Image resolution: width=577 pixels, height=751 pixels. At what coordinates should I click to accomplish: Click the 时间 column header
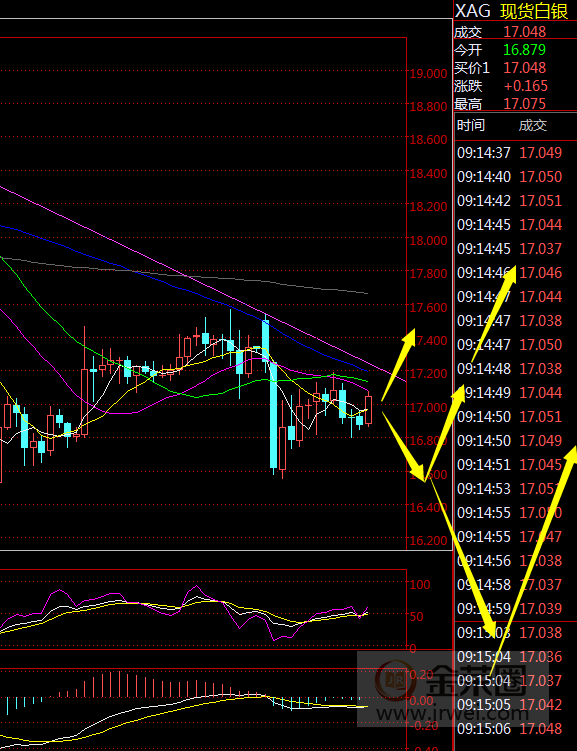(471, 125)
